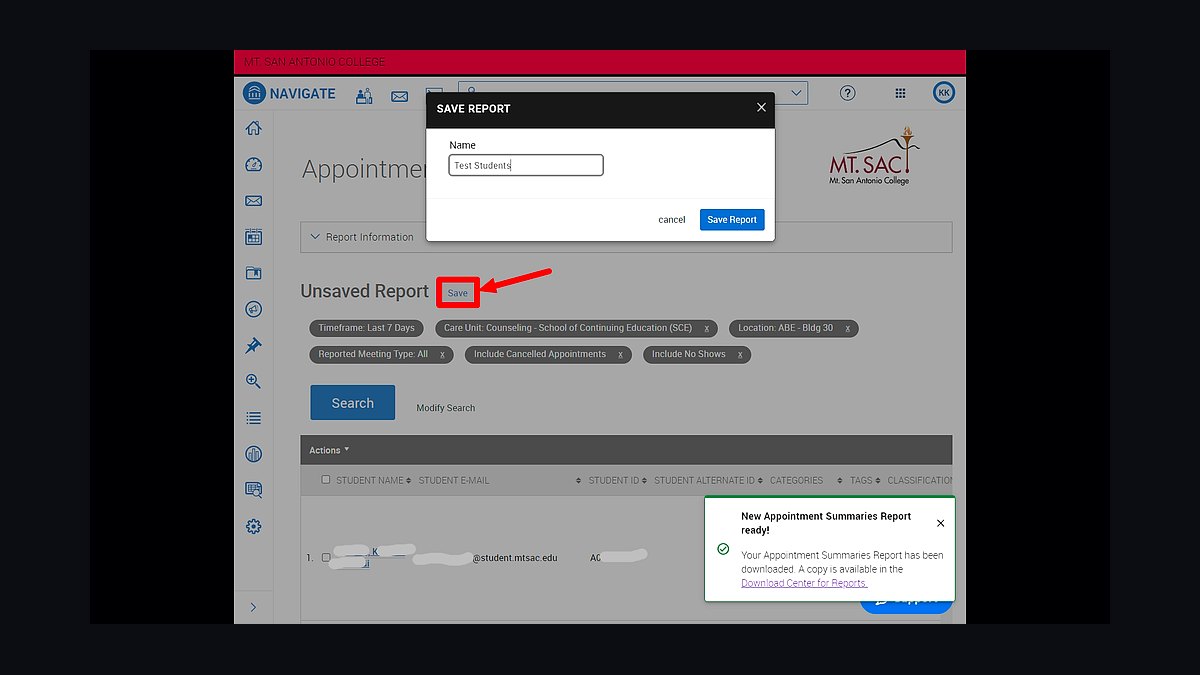Viewport: 1200px width, 675px height.
Task: Open the magnifier advanced search icon in sidebar
Action: [253, 381]
